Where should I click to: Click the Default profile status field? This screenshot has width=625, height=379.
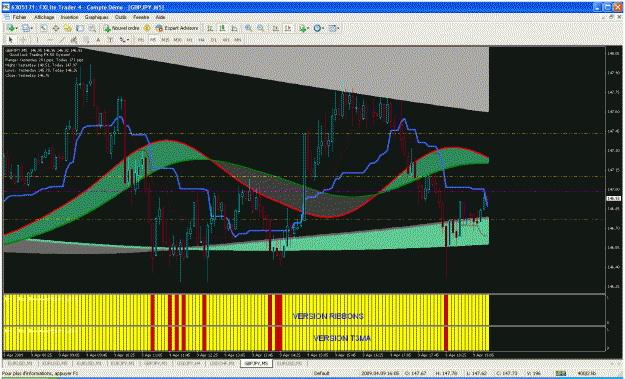pyautogui.click(x=321, y=373)
